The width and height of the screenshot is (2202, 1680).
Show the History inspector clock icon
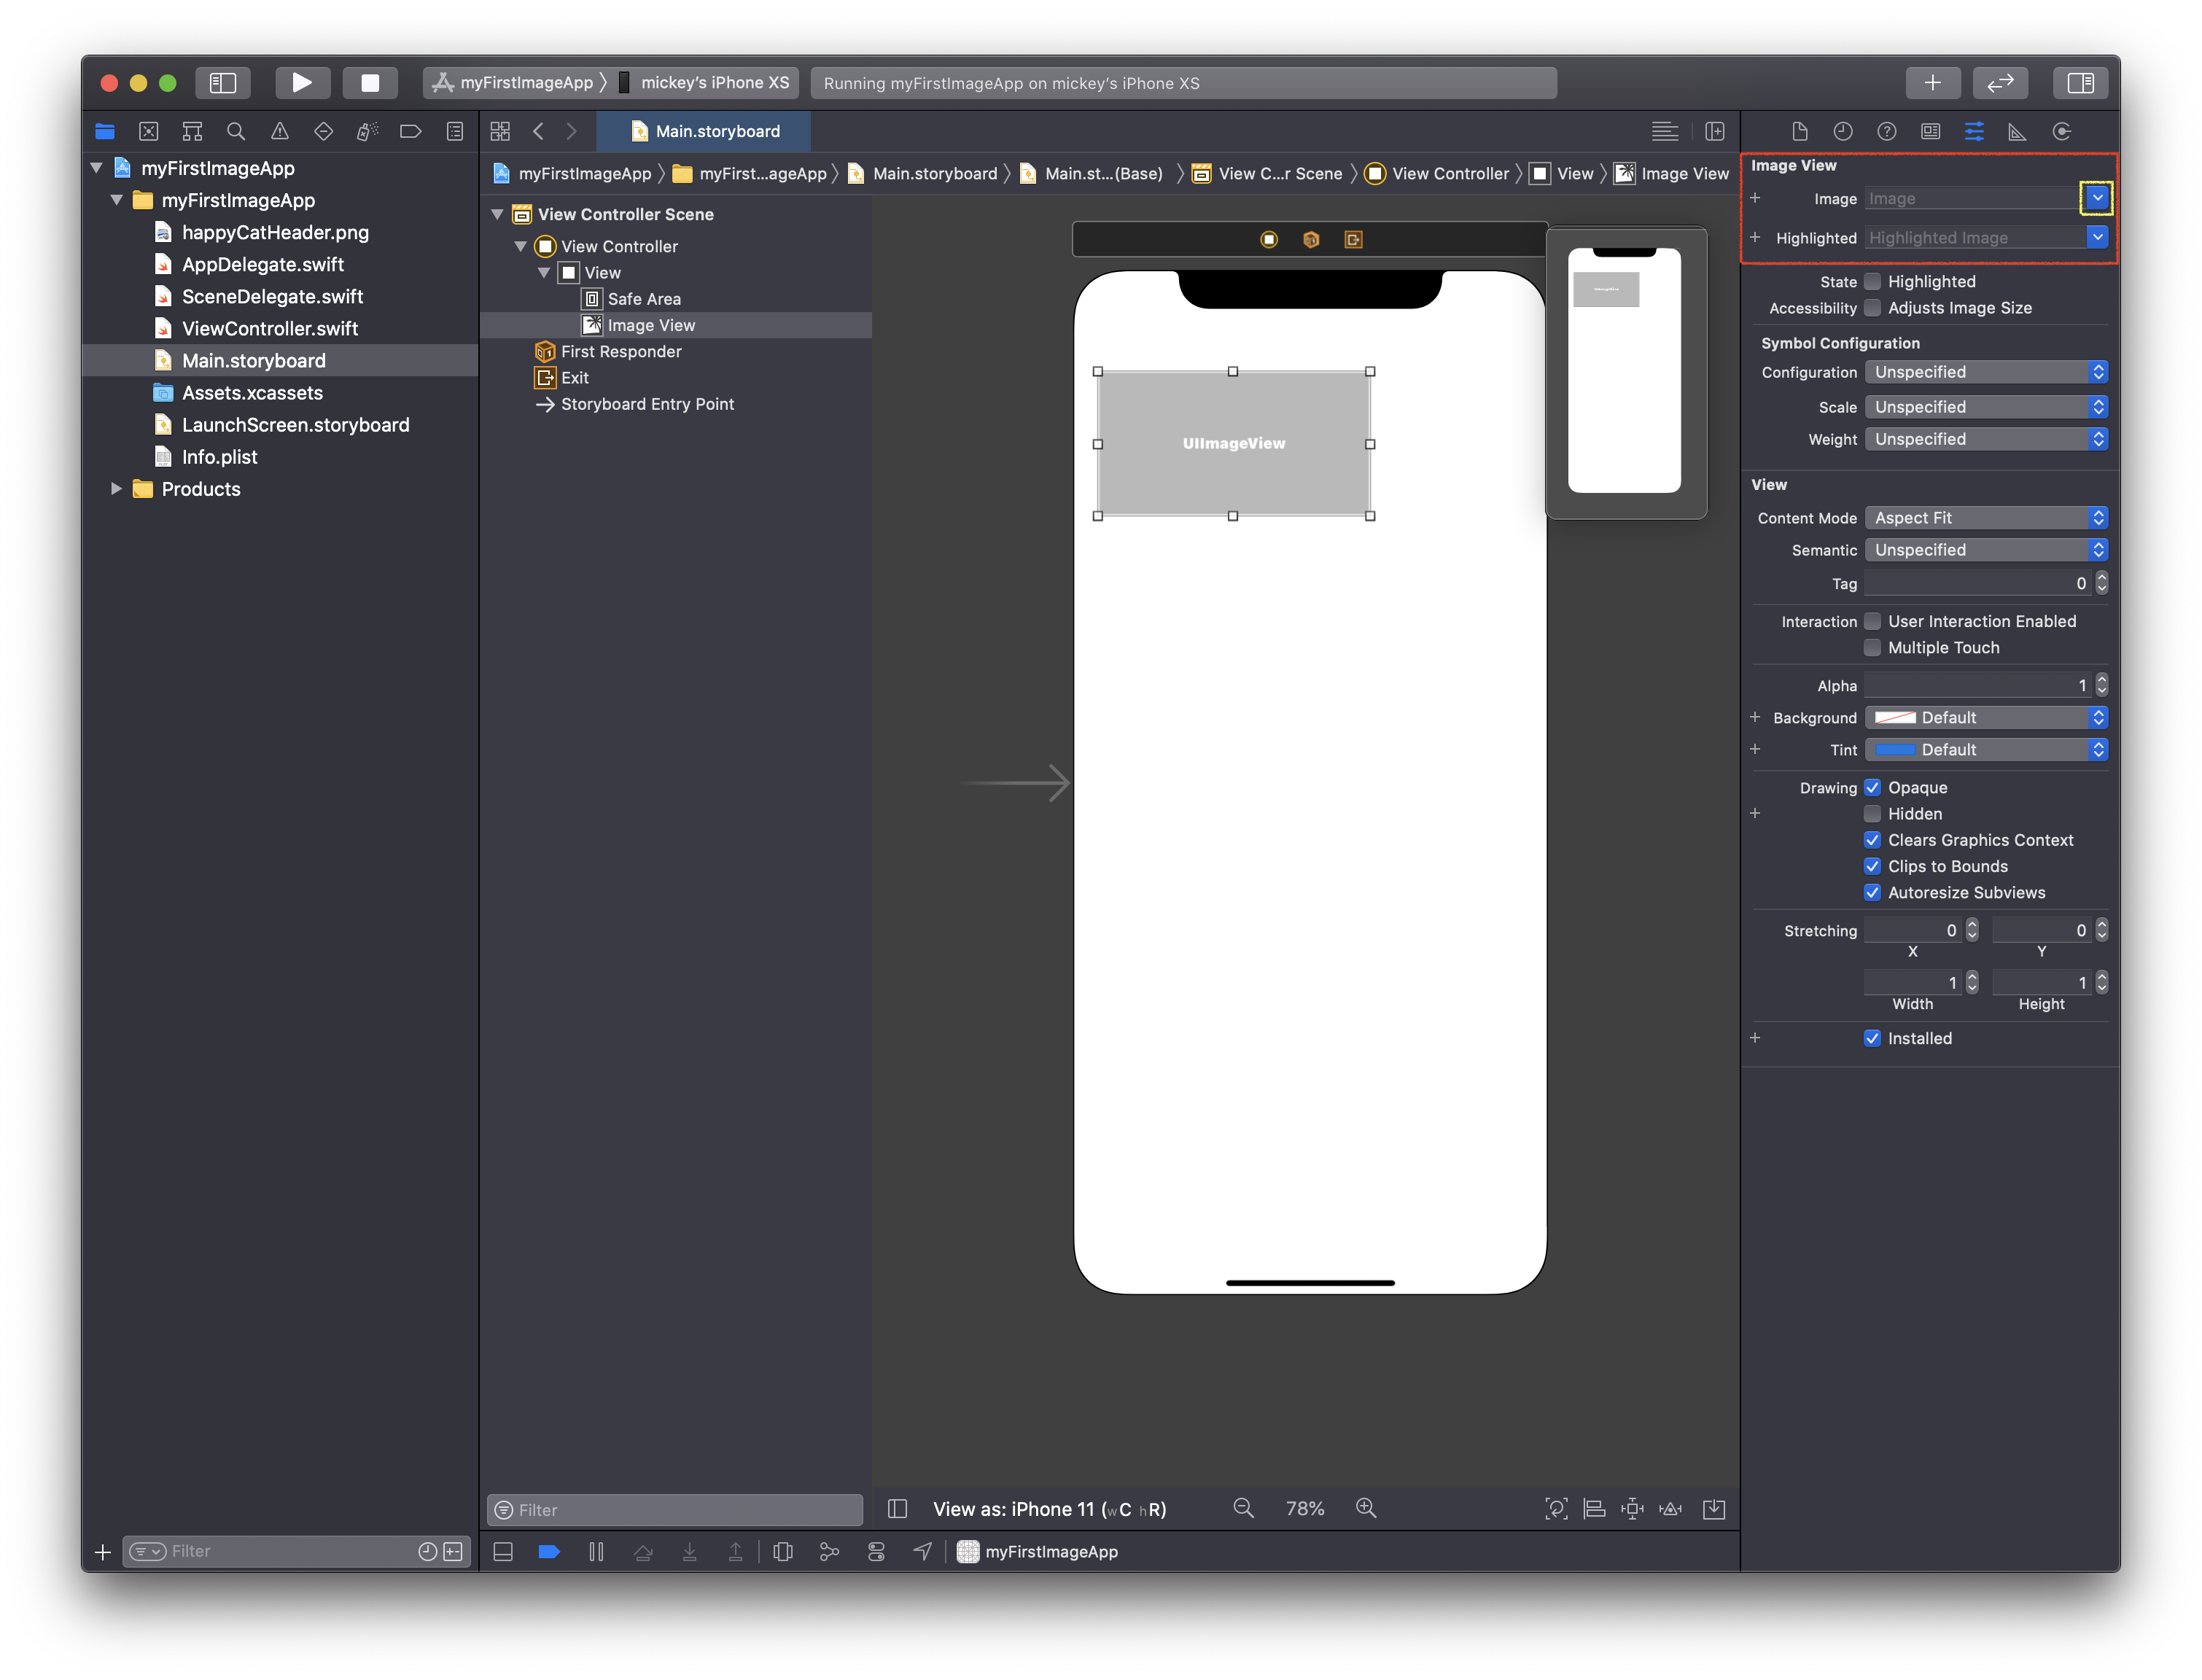click(x=1843, y=131)
